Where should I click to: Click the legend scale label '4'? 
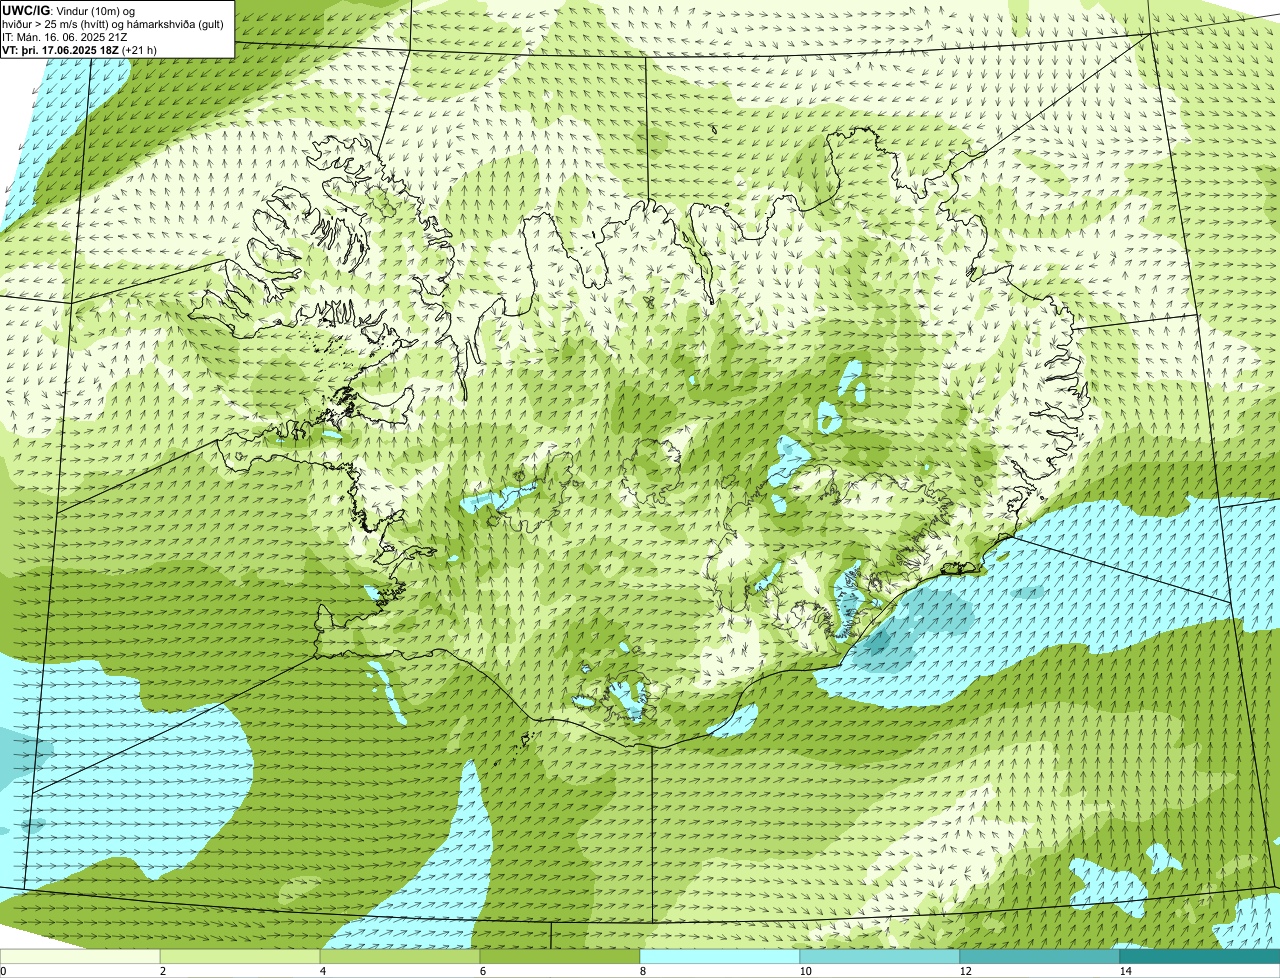(x=322, y=971)
